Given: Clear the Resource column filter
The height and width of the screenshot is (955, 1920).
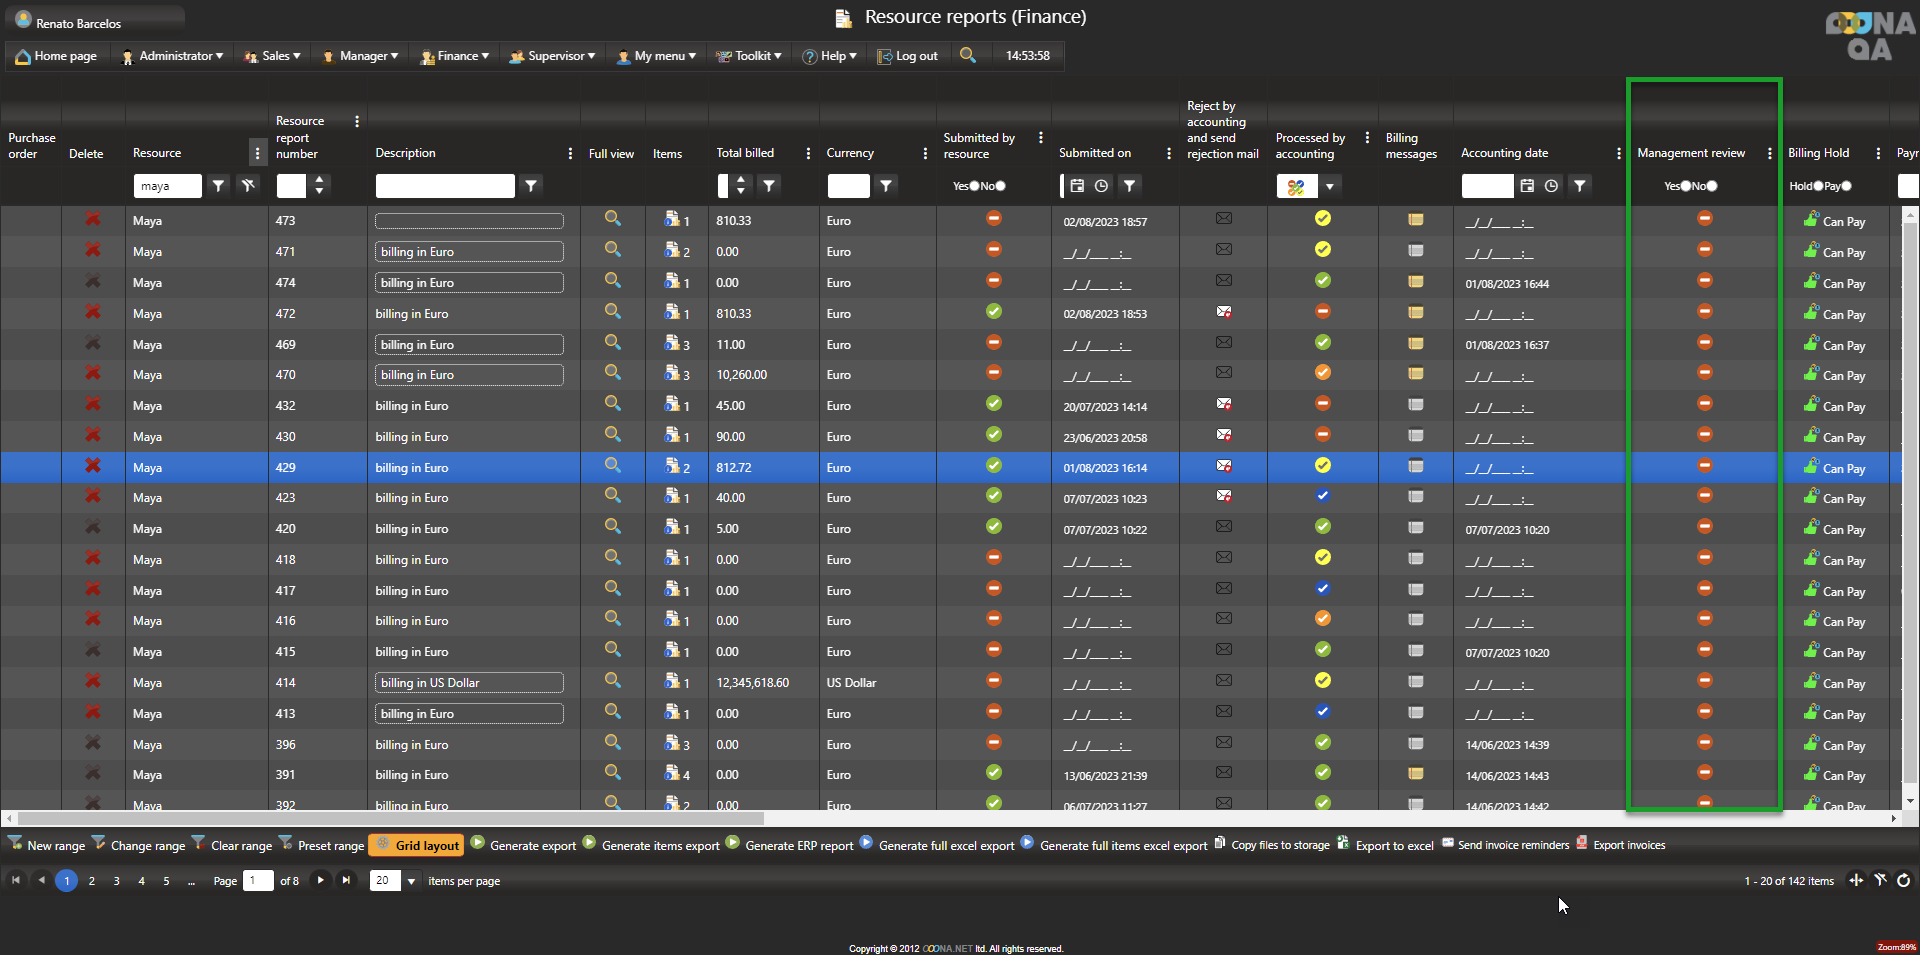Looking at the screenshot, I should 248,185.
